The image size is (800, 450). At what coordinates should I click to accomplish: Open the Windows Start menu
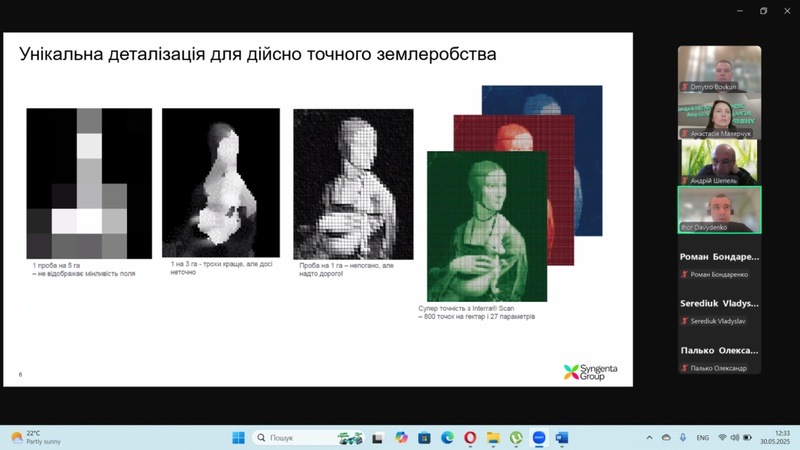pyautogui.click(x=238, y=438)
